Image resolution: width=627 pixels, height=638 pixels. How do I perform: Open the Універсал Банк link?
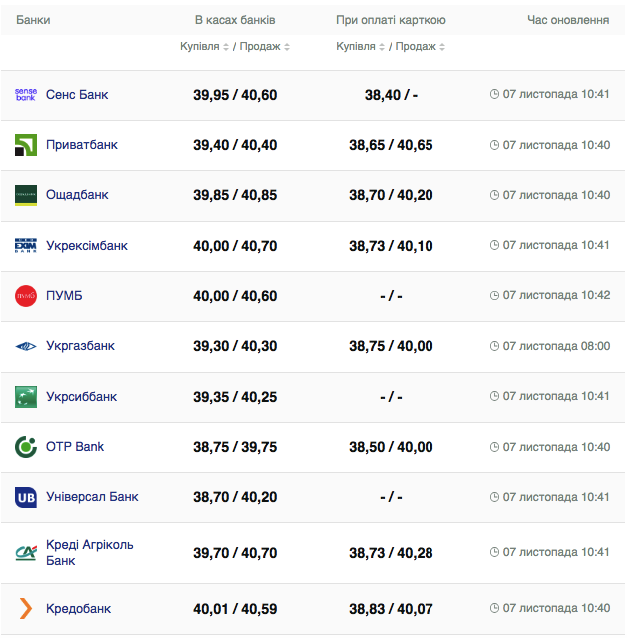(92, 497)
